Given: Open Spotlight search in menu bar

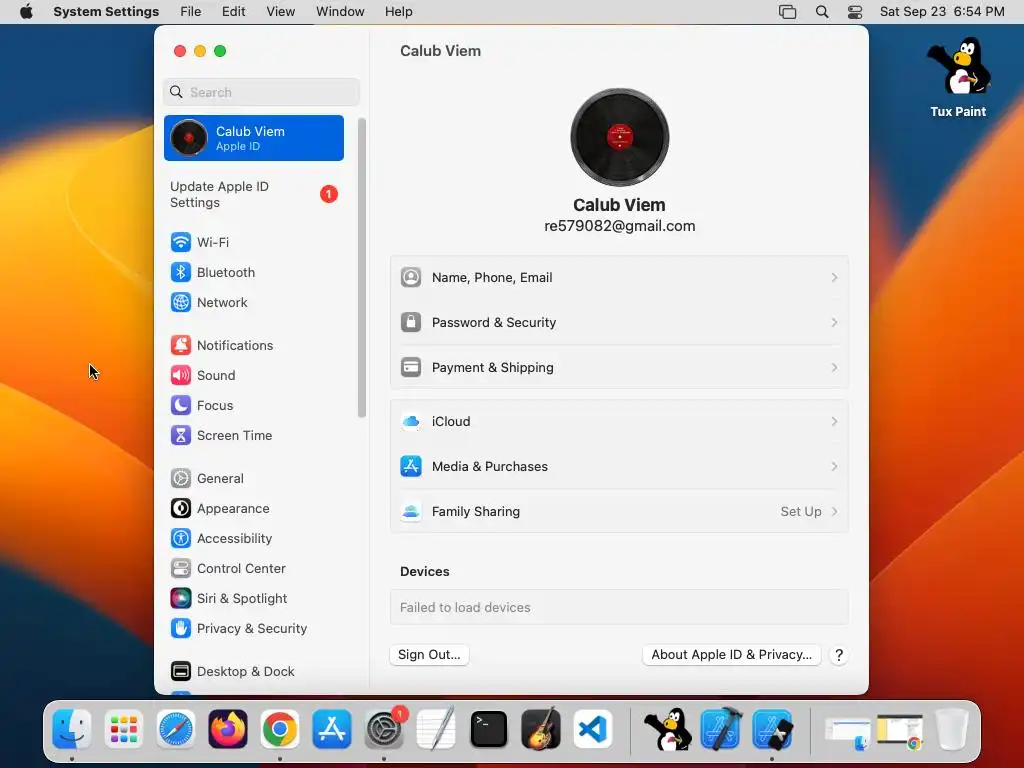Looking at the screenshot, I should coord(822,12).
